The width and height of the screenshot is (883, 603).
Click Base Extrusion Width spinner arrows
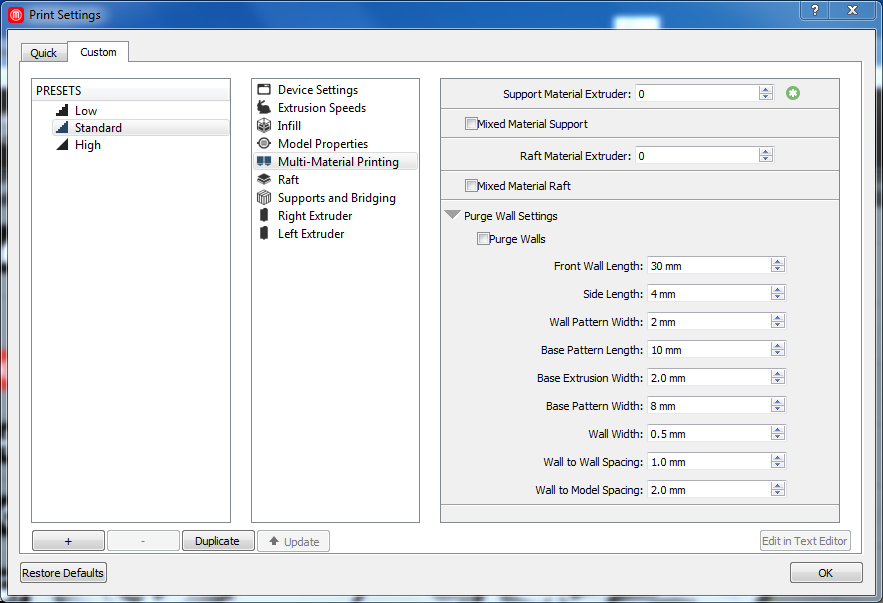pos(778,377)
